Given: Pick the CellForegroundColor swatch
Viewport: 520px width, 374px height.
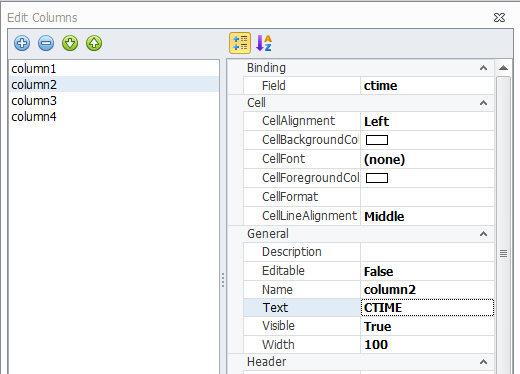Looking at the screenshot, I should 377,178.
